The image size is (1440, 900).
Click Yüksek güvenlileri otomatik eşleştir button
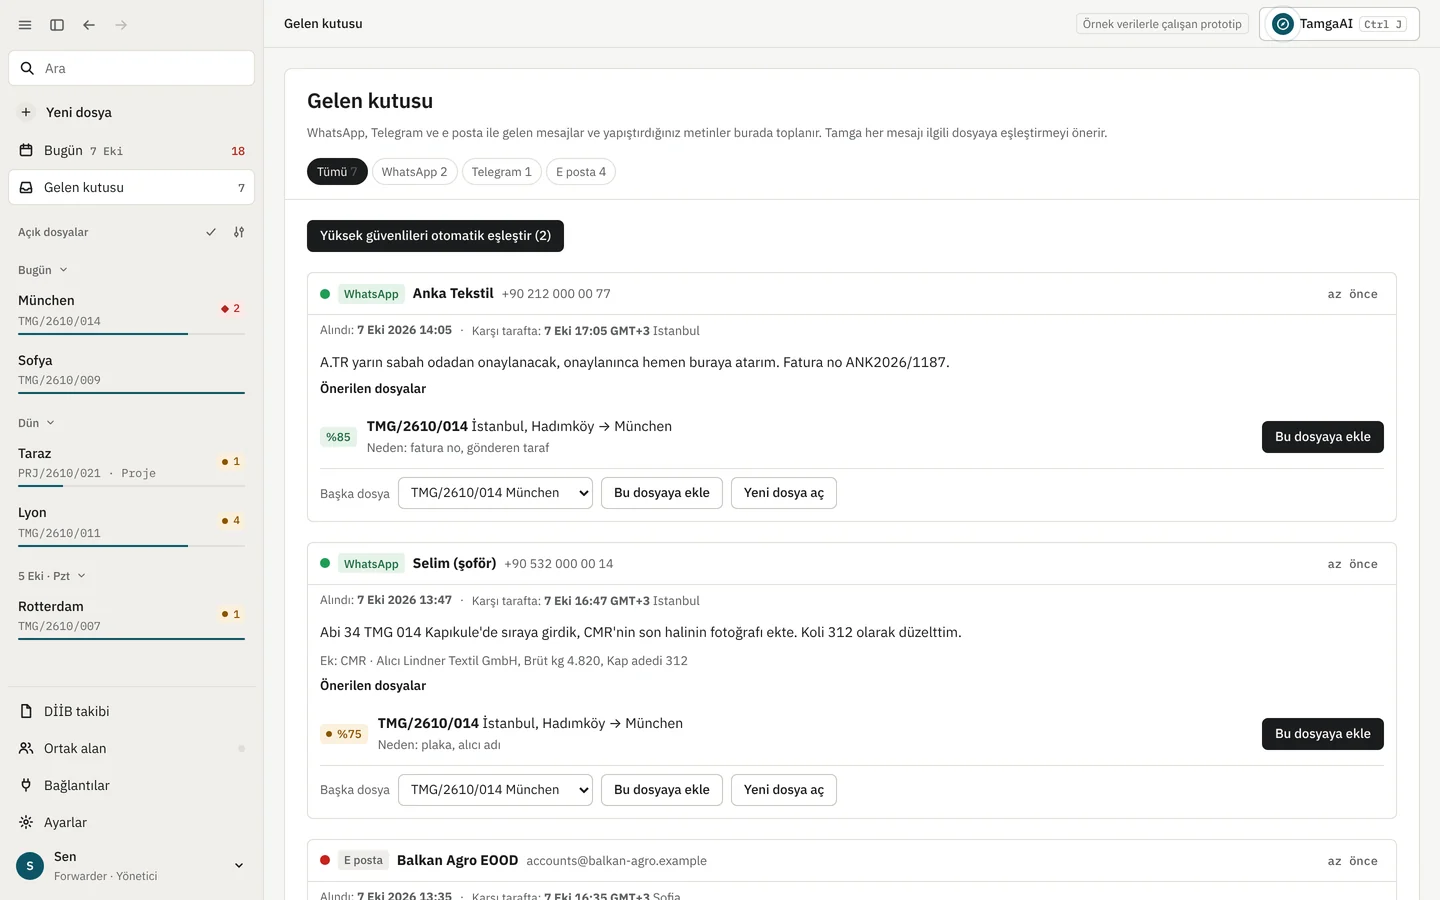point(435,236)
